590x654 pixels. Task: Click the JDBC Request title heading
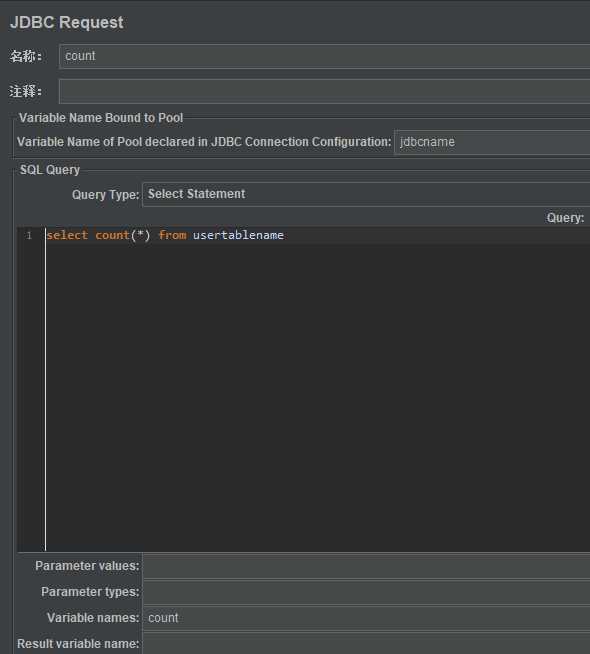pos(67,23)
